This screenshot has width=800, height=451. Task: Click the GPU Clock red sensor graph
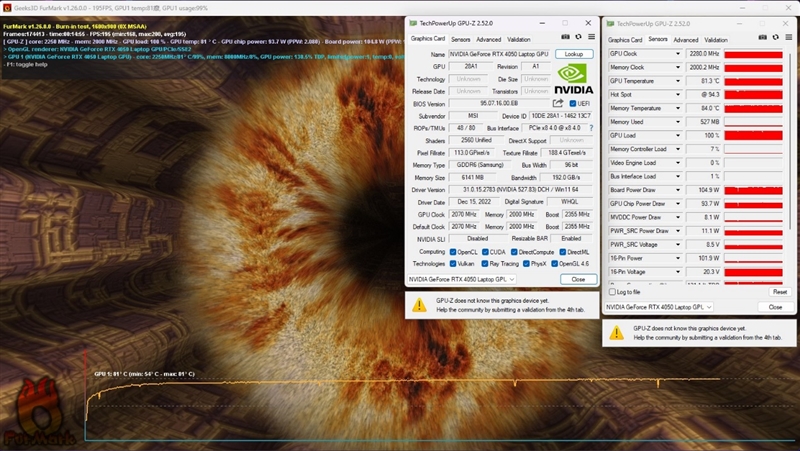tap(753, 54)
